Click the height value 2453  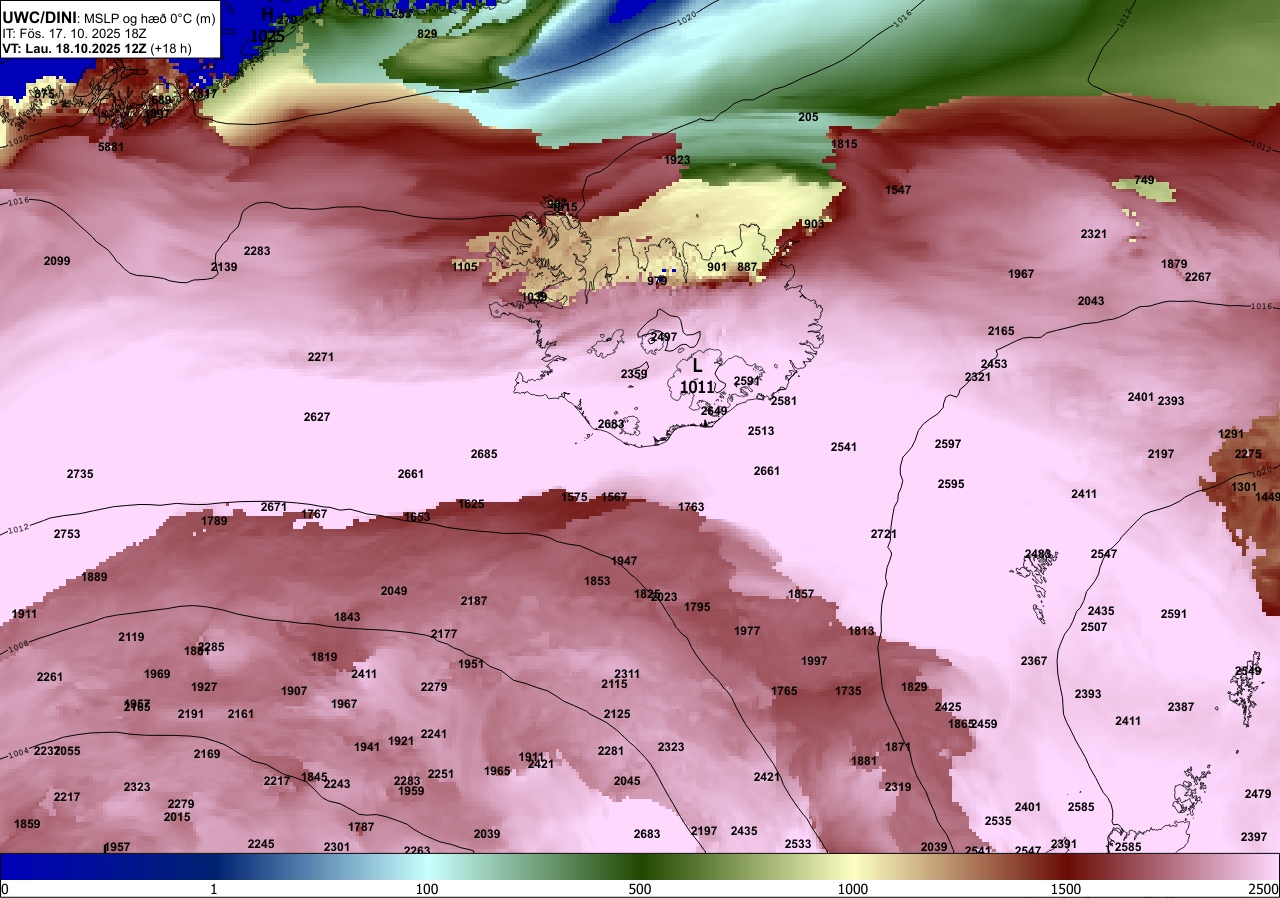click(x=994, y=364)
